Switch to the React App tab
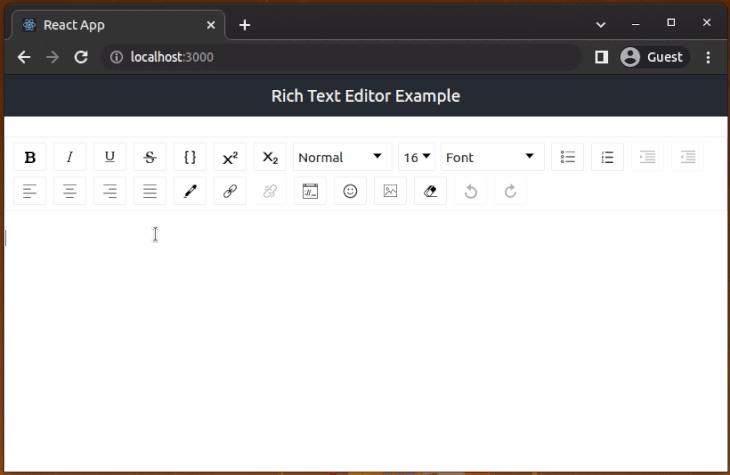The image size is (730, 475). tap(117, 25)
